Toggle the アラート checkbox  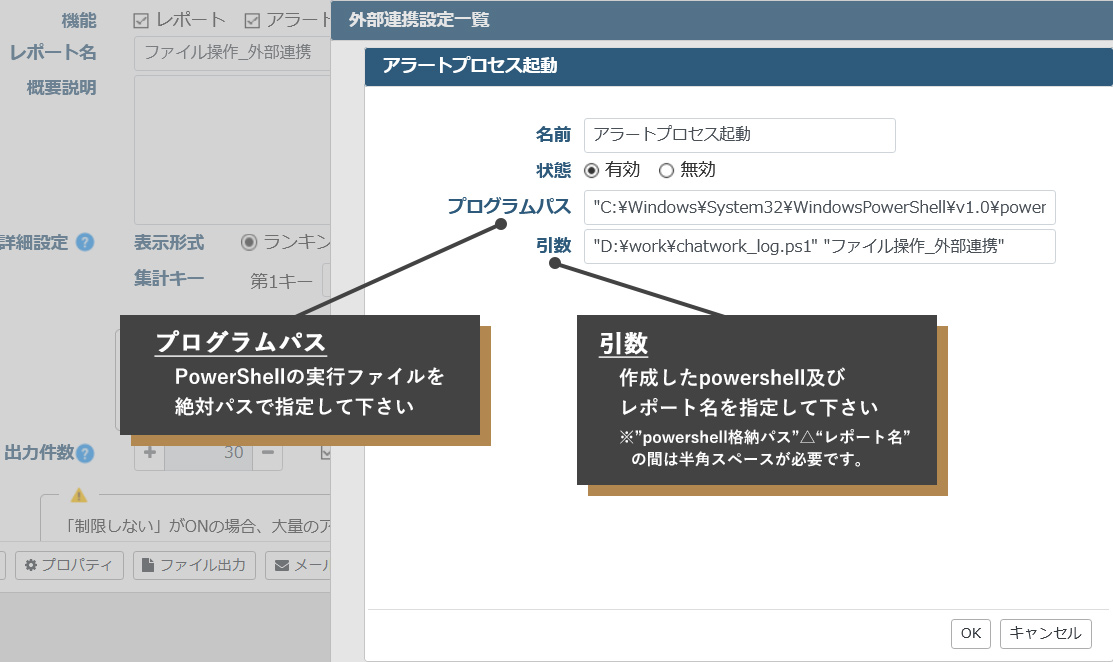[x=252, y=19]
